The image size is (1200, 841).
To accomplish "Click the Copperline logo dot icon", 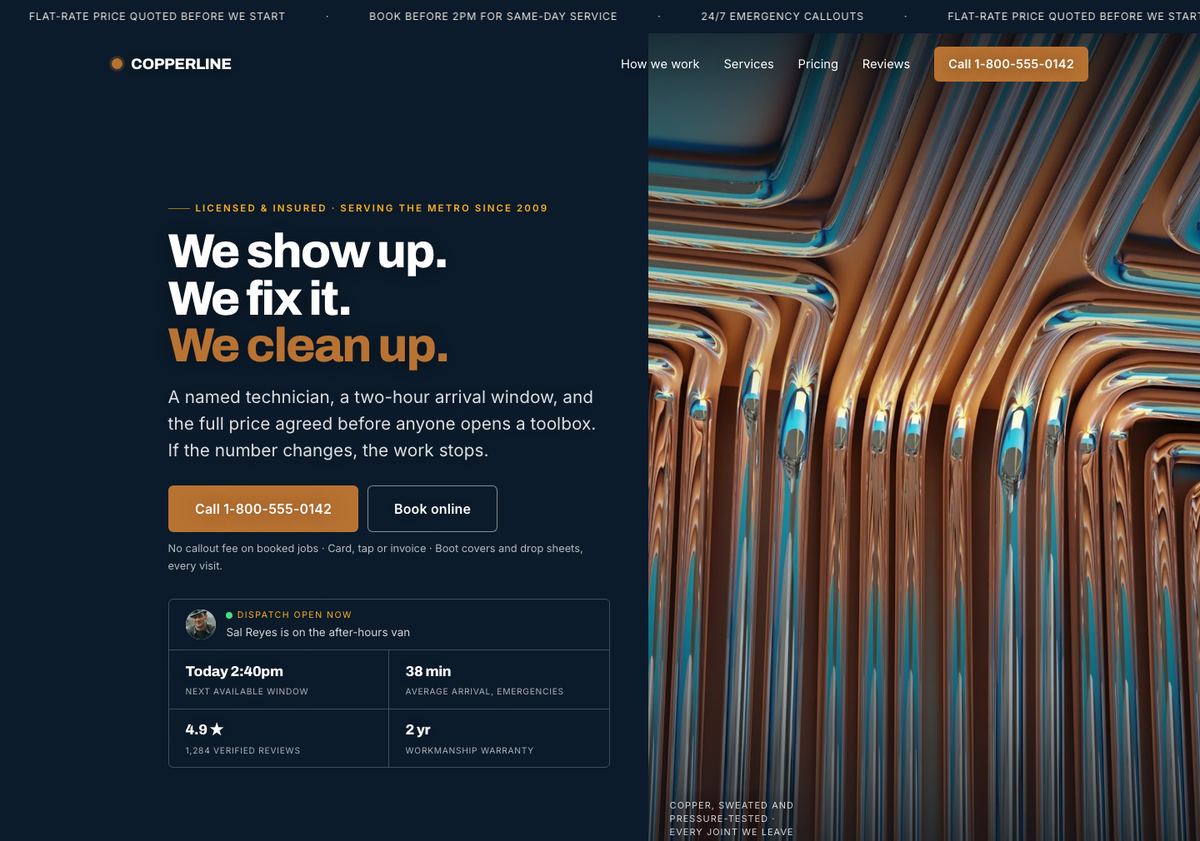I will click(x=117, y=64).
